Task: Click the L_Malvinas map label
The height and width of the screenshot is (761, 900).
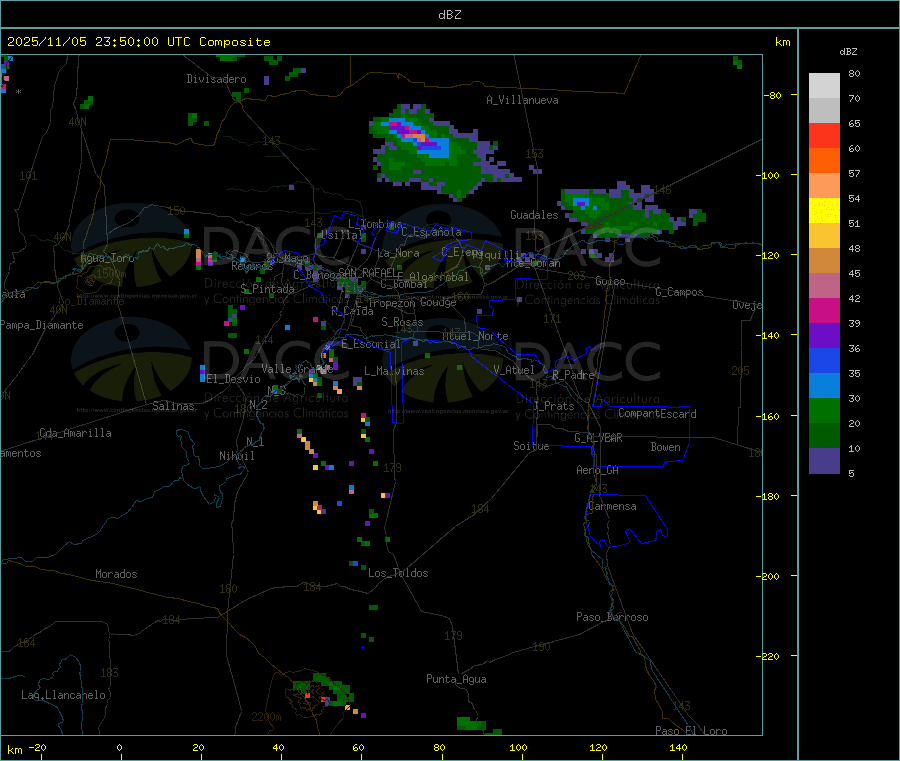Action: [x=394, y=371]
